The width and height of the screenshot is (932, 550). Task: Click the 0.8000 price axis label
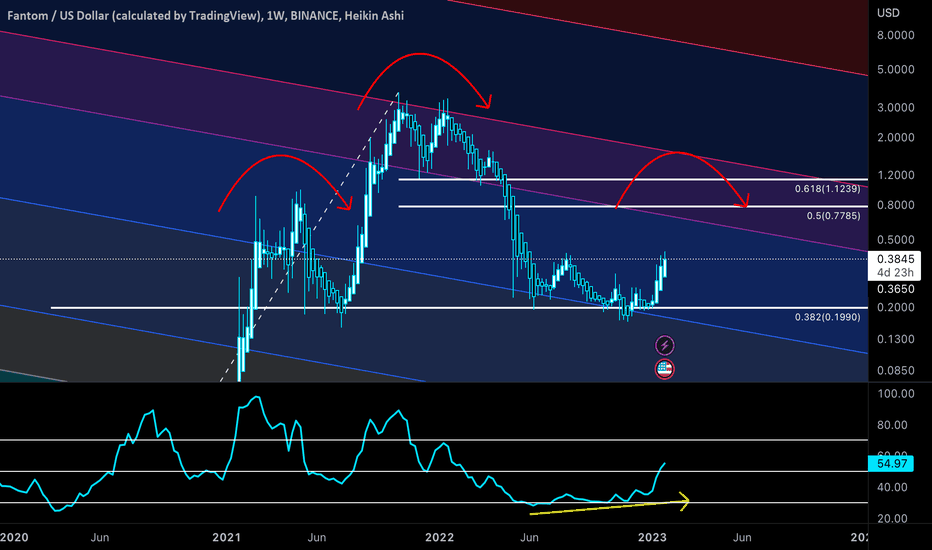point(896,205)
